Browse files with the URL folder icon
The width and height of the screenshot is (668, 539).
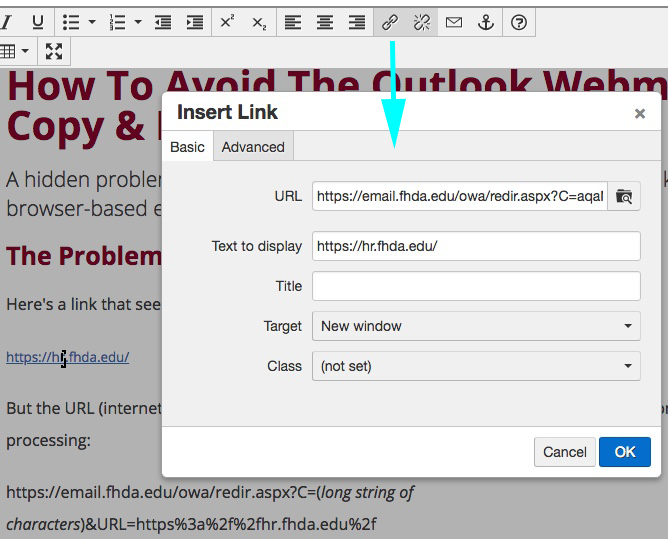click(624, 196)
